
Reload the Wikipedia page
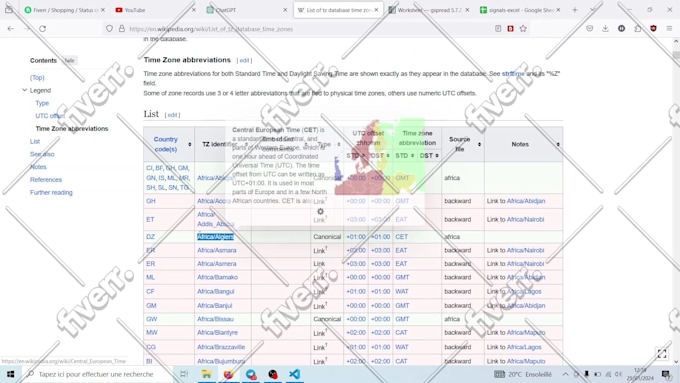point(42,29)
